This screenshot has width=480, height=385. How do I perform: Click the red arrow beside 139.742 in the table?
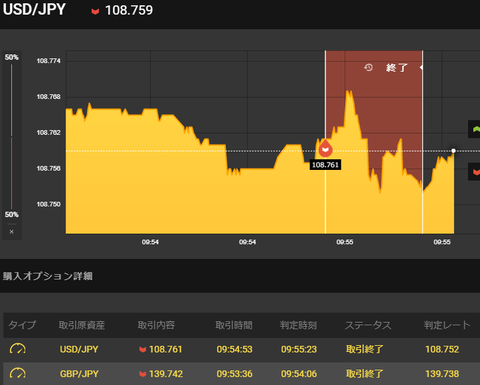pyautogui.click(x=143, y=374)
